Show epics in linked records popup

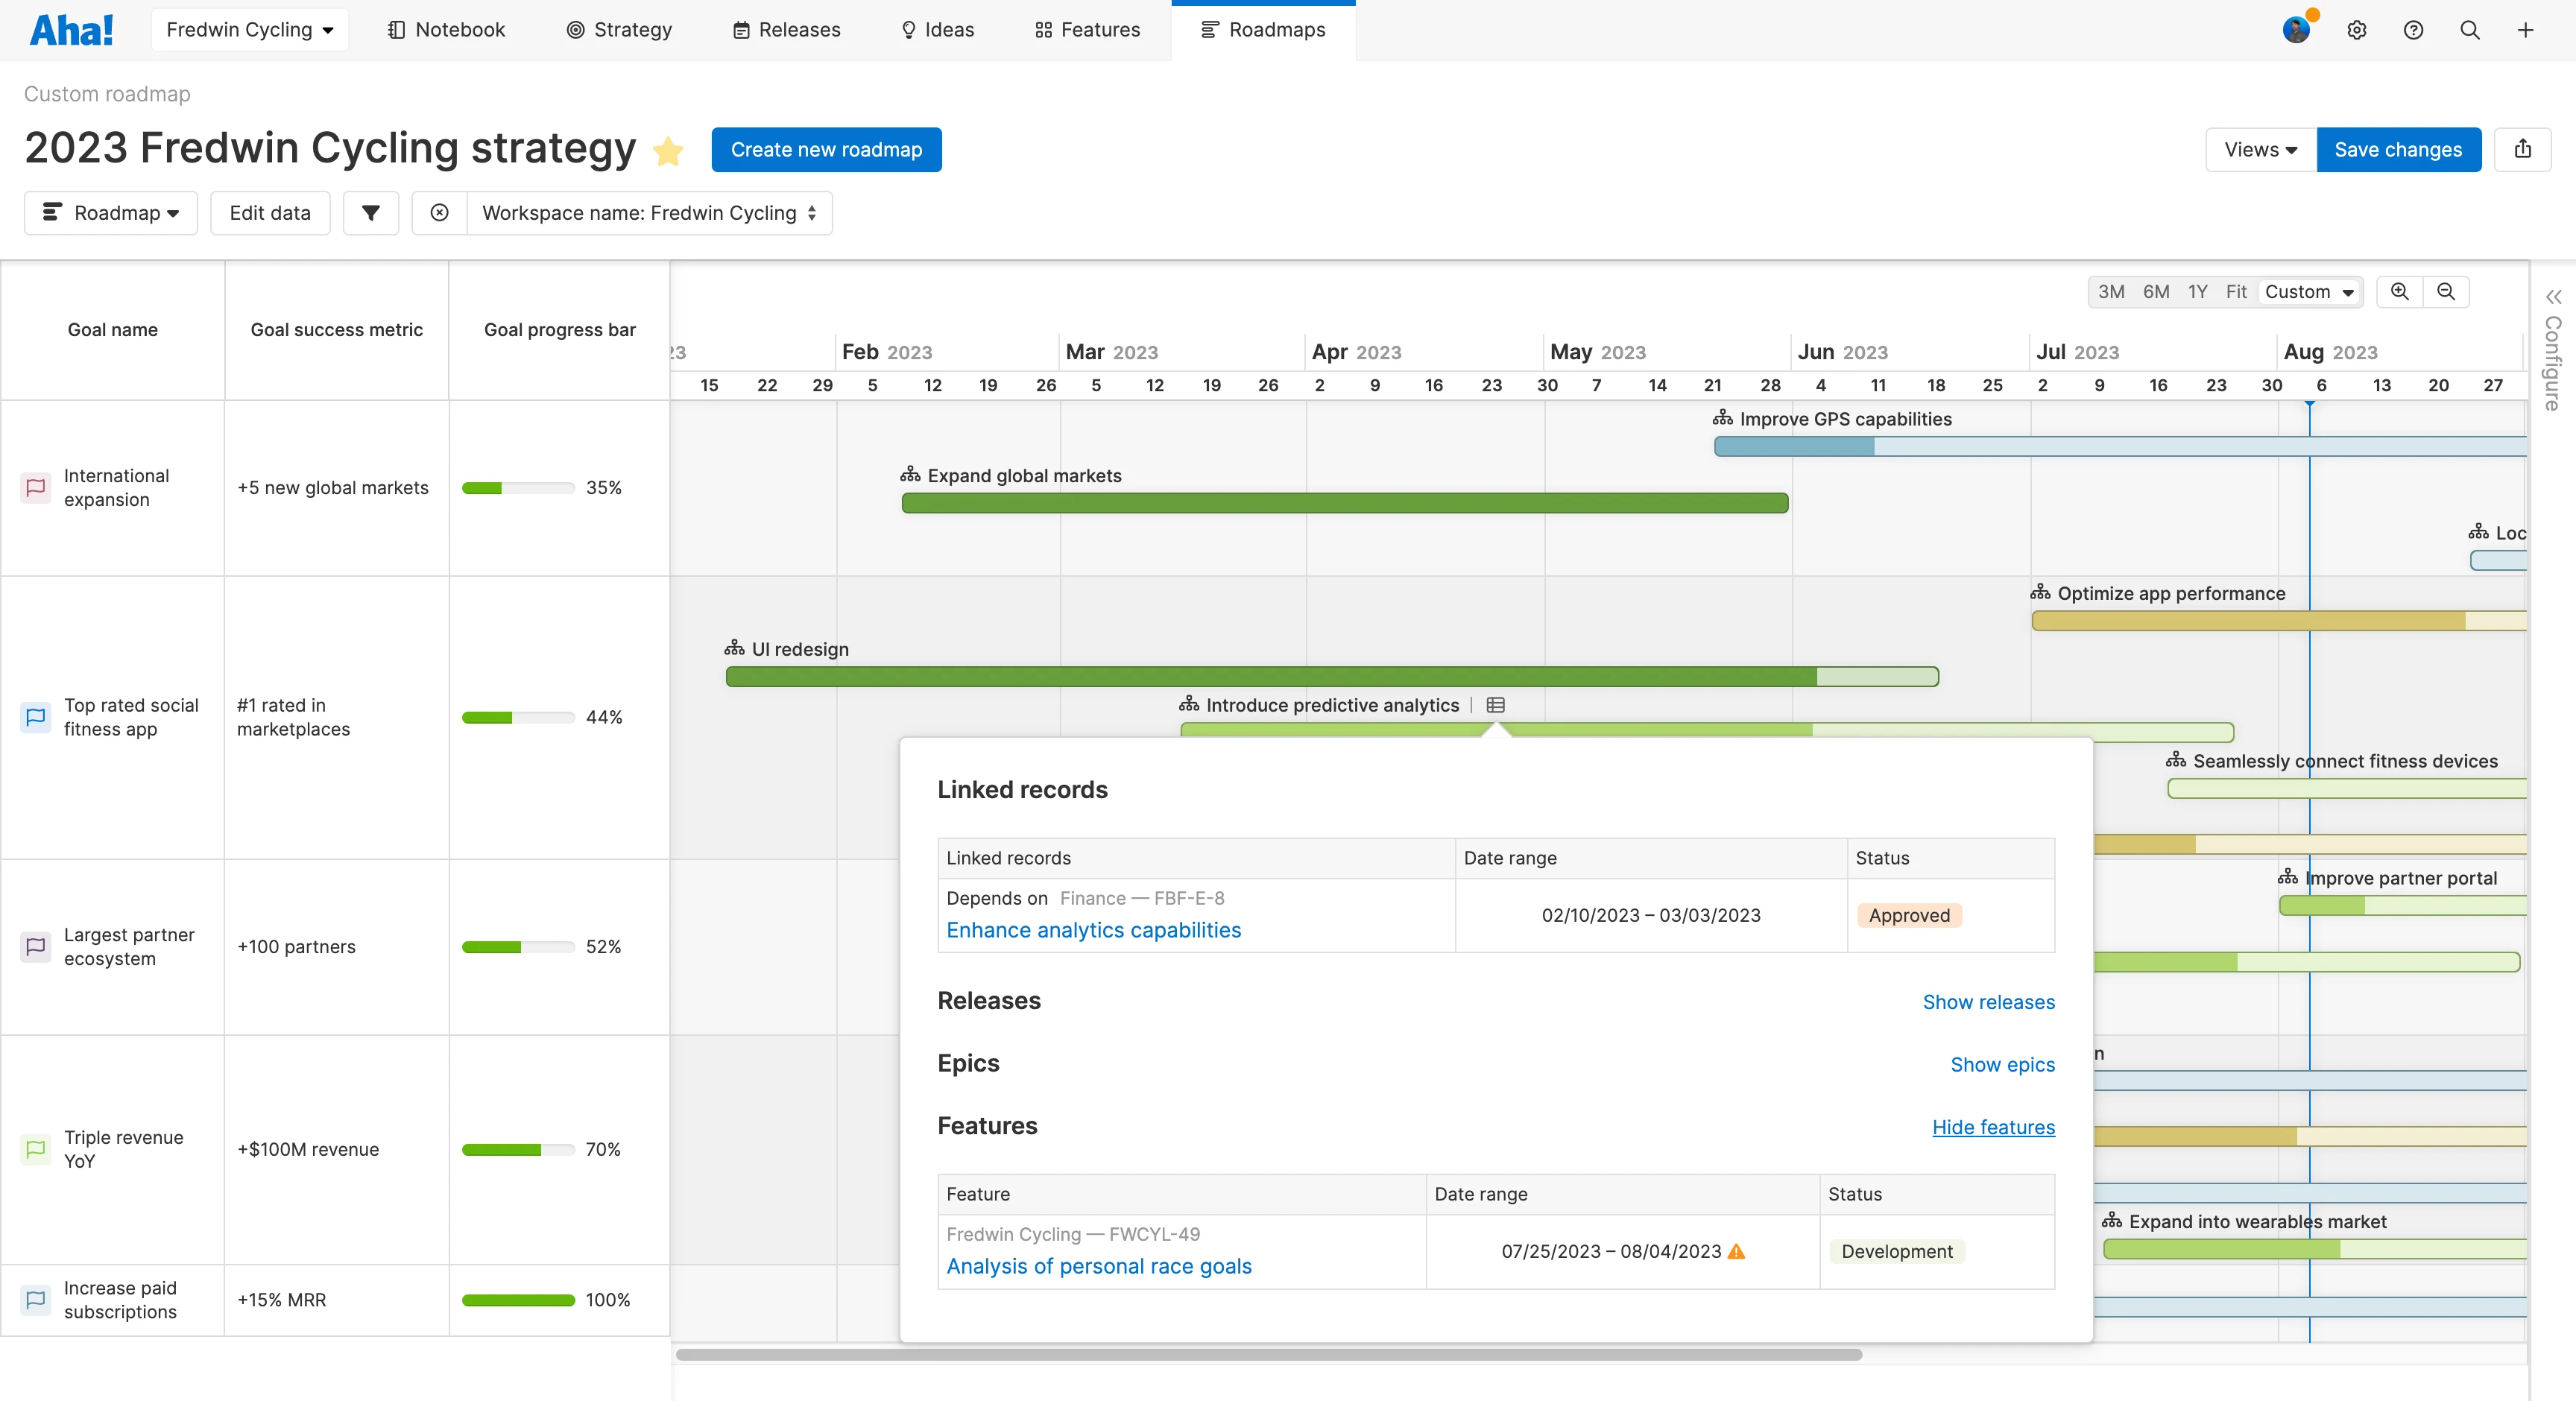pos(2002,1065)
